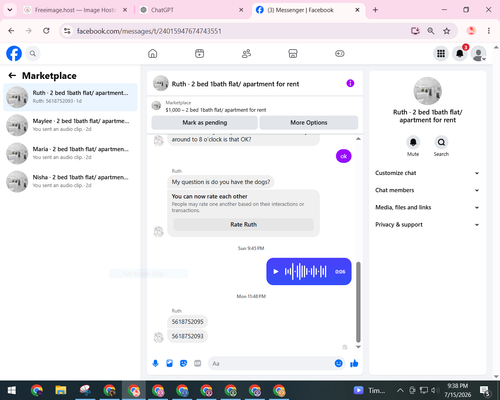The width and height of the screenshot is (500, 400).
Task: Expand the Chat members section
Action: click(427, 190)
